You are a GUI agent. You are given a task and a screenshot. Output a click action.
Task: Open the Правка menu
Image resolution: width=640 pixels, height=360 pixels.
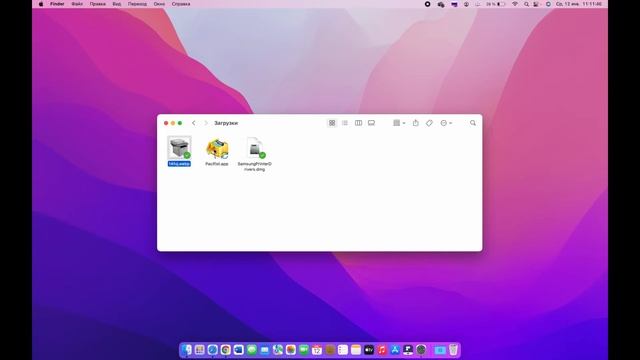[98, 4]
